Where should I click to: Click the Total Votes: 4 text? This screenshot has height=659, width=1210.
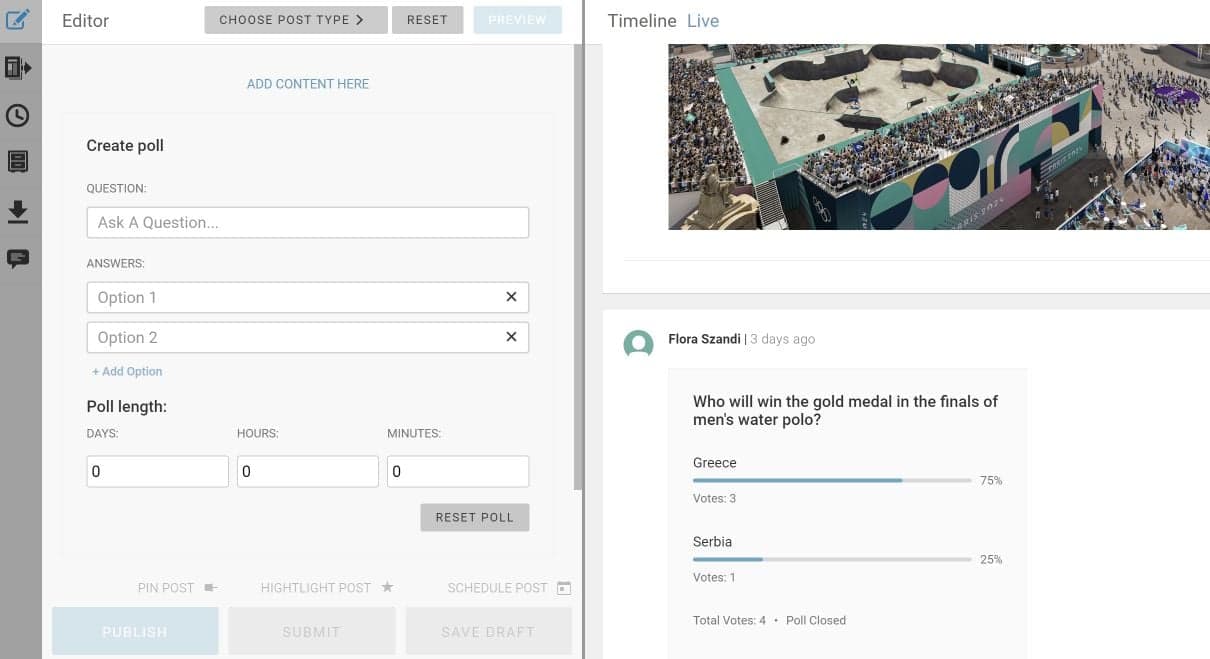(729, 620)
